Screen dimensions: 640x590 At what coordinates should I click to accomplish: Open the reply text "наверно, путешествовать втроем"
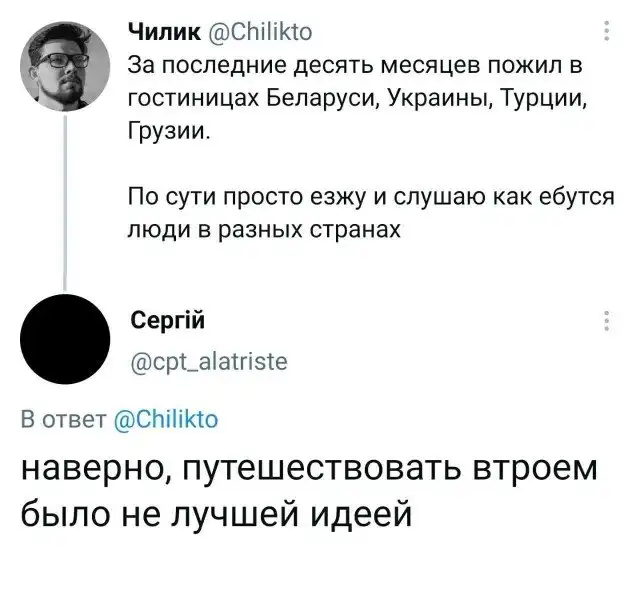[x=309, y=469]
